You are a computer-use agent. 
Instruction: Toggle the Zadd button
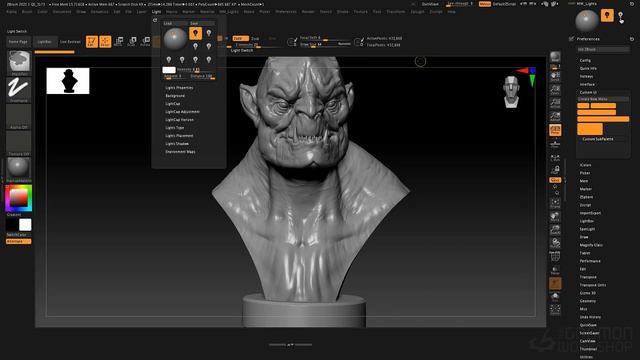[x=240, y=38]
